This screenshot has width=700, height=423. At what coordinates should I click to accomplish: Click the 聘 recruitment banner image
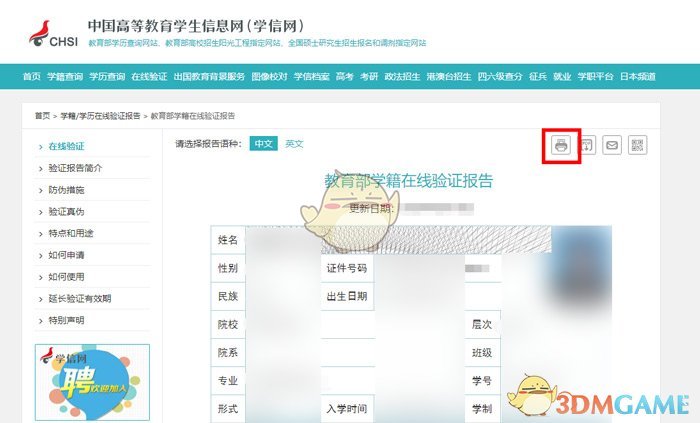[92, 382]
